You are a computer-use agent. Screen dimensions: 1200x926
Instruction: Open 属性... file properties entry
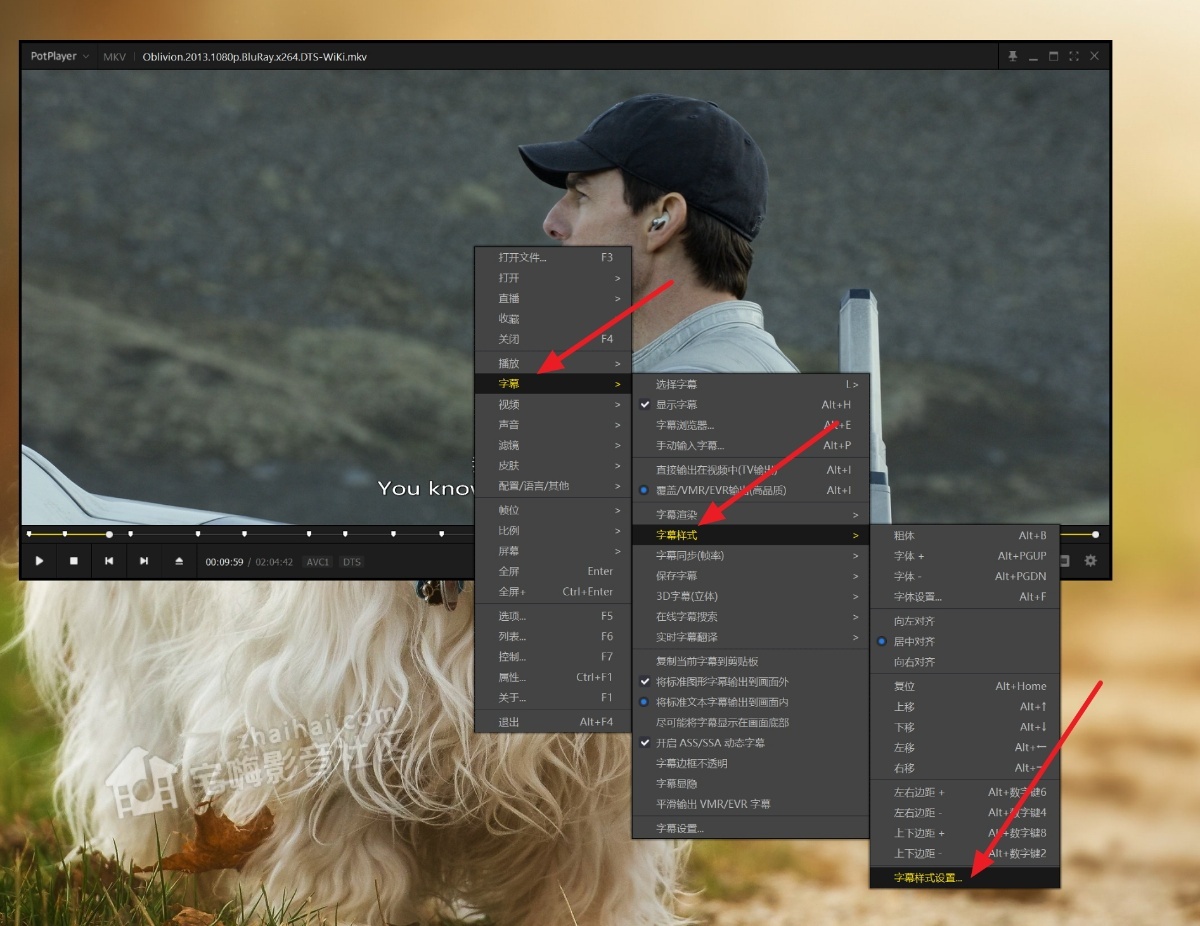553,677
